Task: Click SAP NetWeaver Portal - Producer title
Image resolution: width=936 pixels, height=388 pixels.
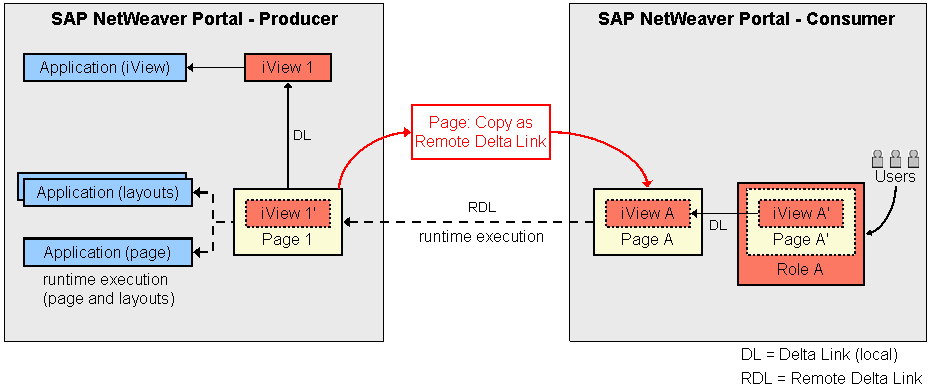Action: 195,19
